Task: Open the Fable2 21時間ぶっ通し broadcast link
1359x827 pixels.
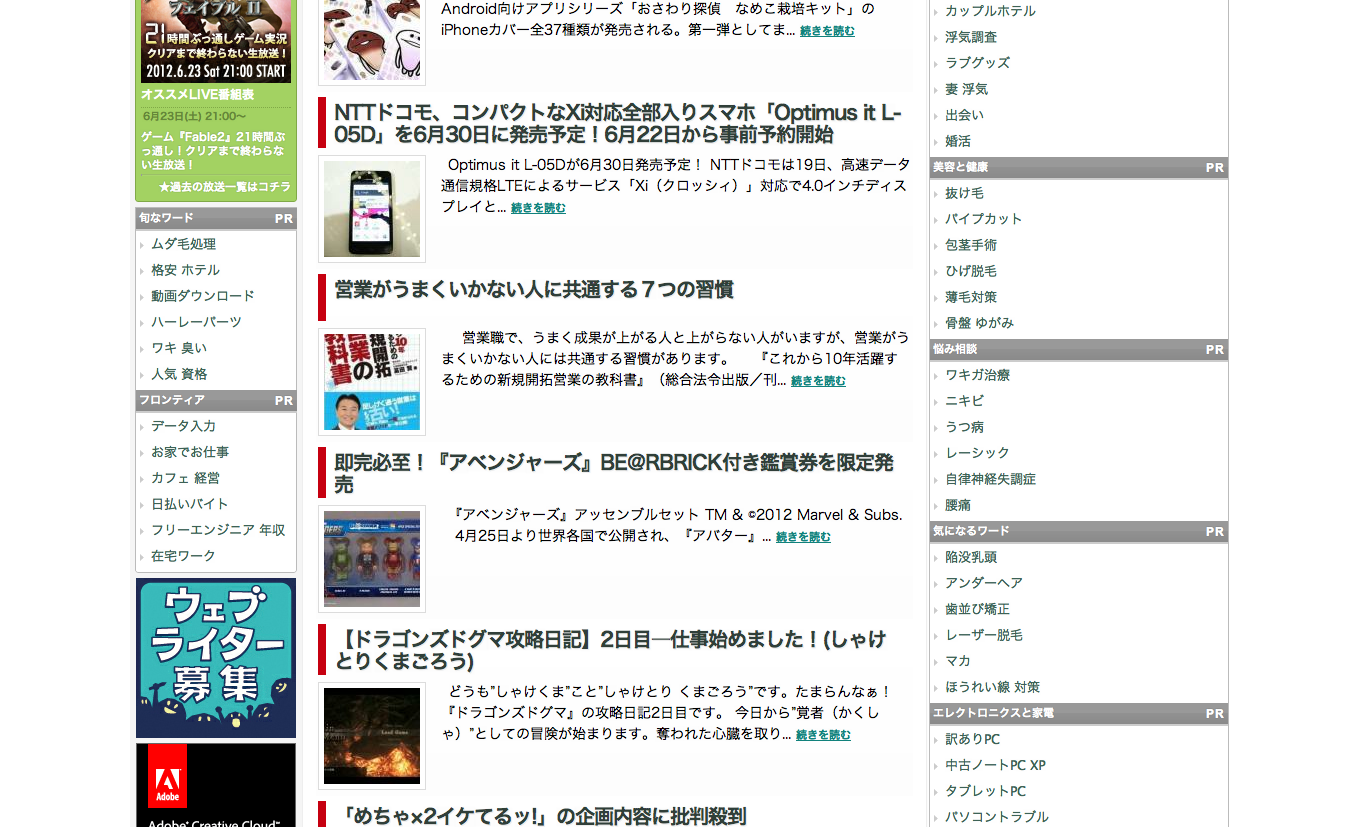Action: [214, 150]
